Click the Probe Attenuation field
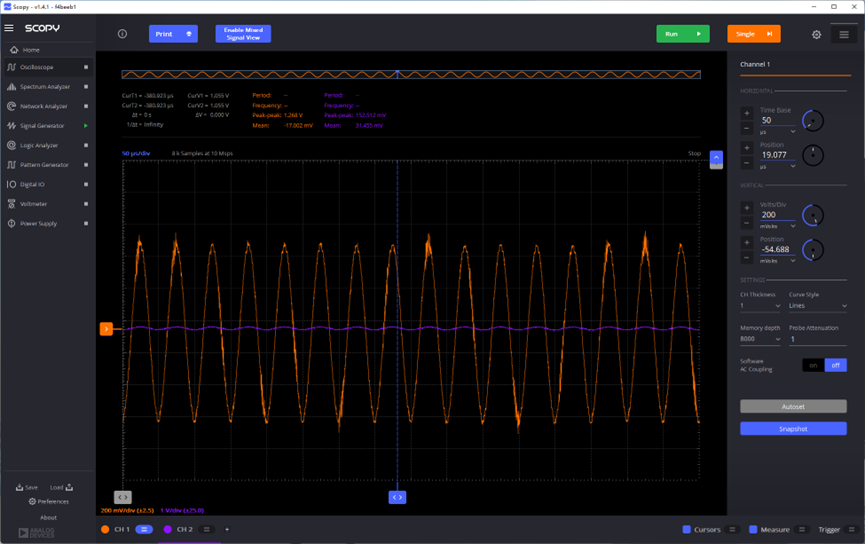 click(818, 339)
